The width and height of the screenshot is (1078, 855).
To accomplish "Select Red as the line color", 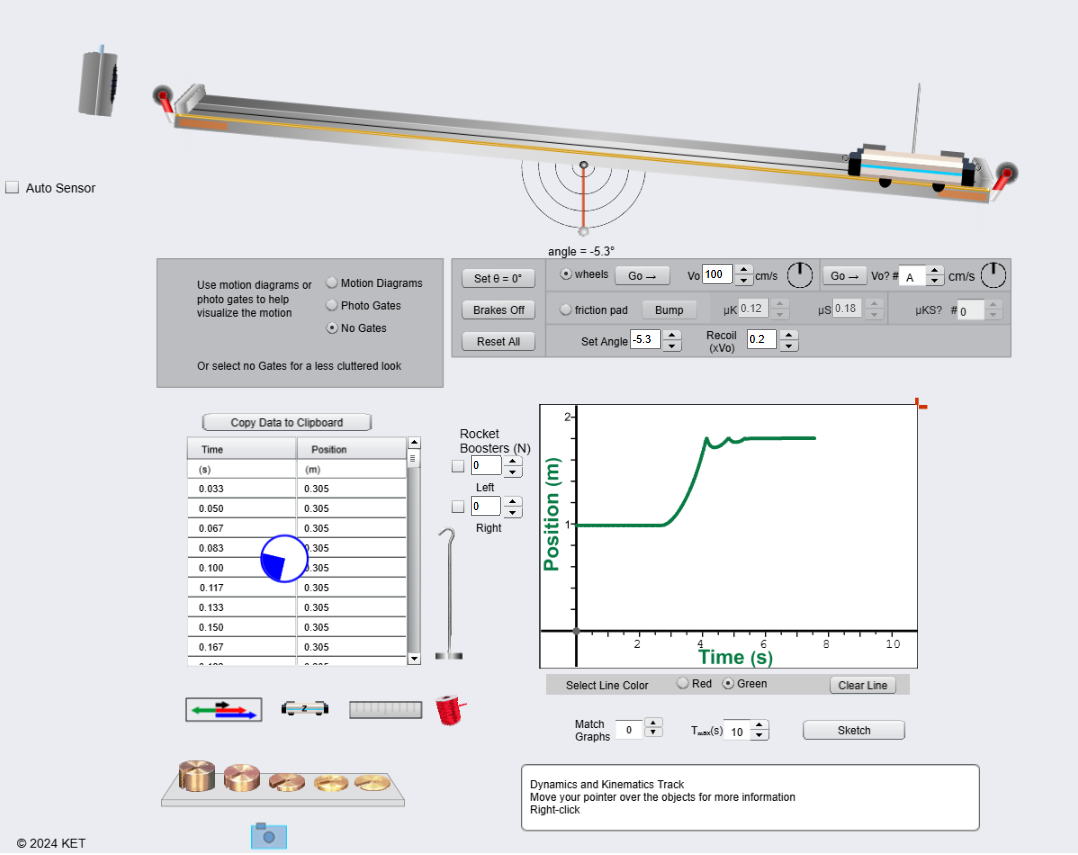I will pos(683,684).
